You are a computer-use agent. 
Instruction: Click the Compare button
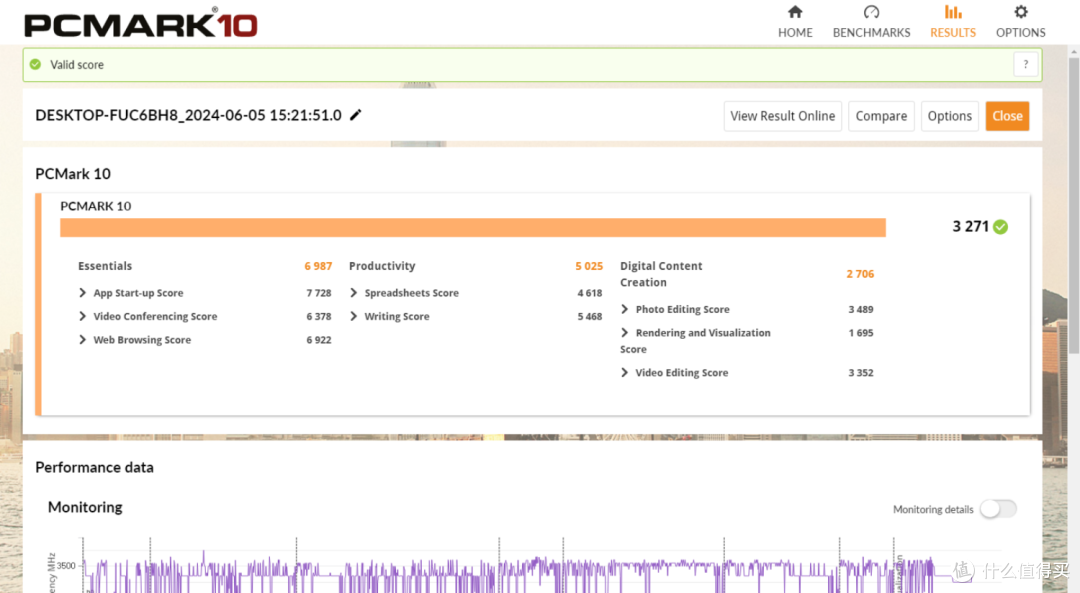click(x=881, y=116)
